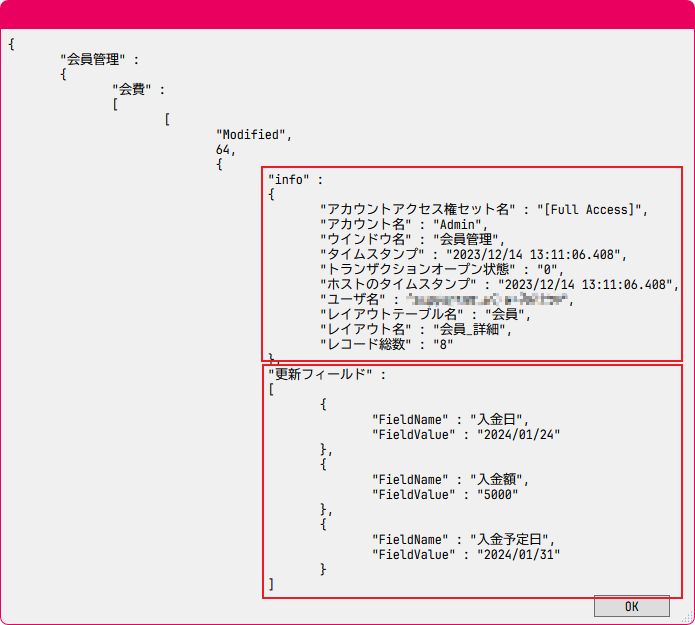Image resolution: width=695 pixels, height=625 pixels.
Task: Click the "2024/01/31" FieldValue text
Action: (x=516, y=554)
